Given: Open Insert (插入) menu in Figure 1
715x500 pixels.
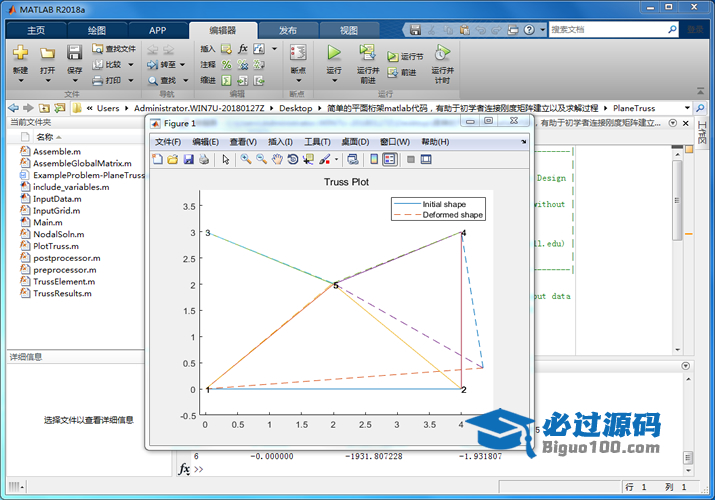Looking at the screenshot, I should pyautogui.click(x=280, y=142).
